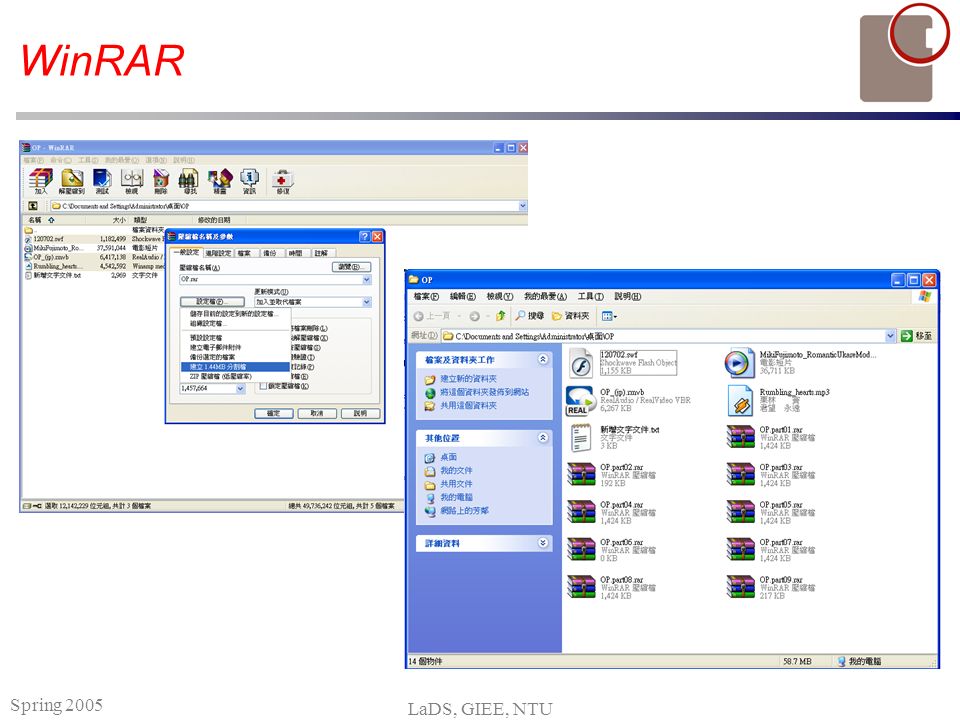Open the Explorer 我的最愛(A) menu
This screenshot has width=960, height=720.
click(x=545, y=296)
